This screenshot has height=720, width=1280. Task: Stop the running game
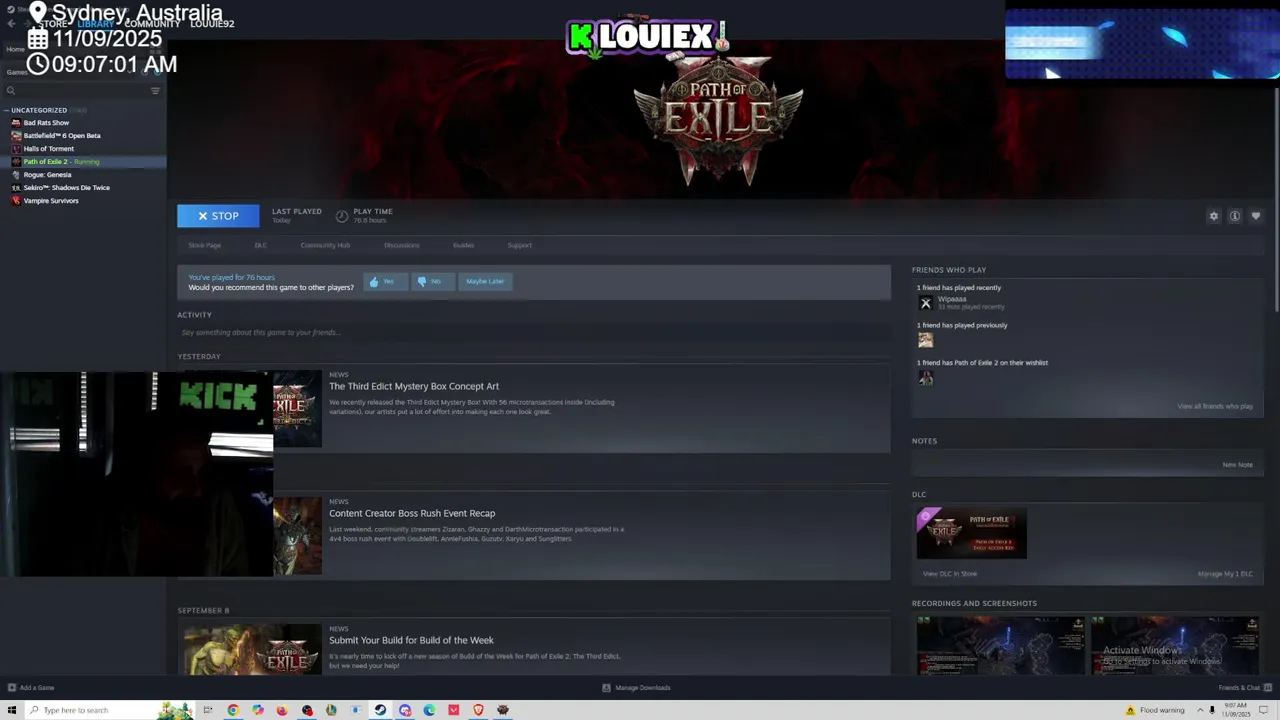(x=218, y=216)
